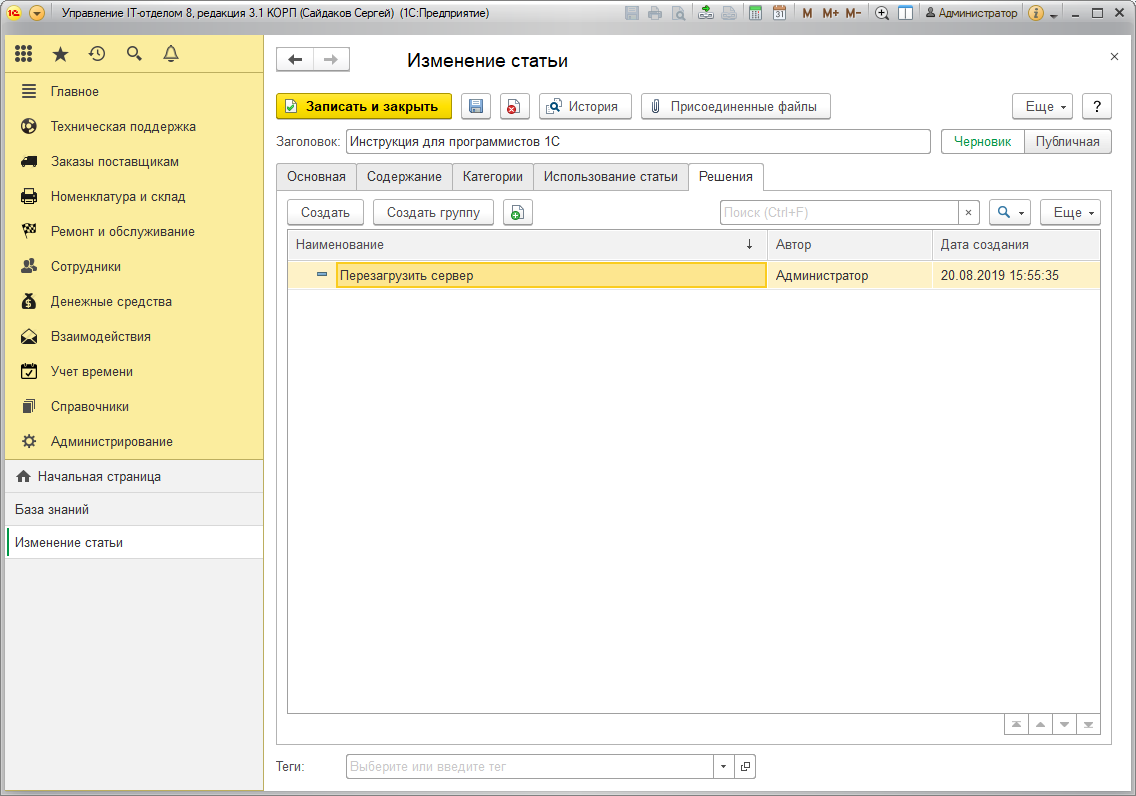The image size is (1136, 796).
Task: Open global search magnifier icon
Action: [134, 54]
